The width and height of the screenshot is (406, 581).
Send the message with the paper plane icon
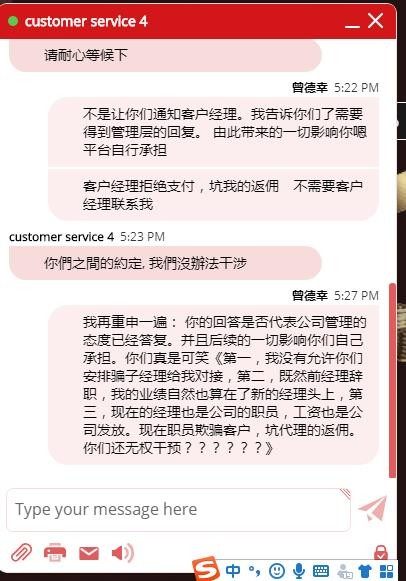coord(373,508)
